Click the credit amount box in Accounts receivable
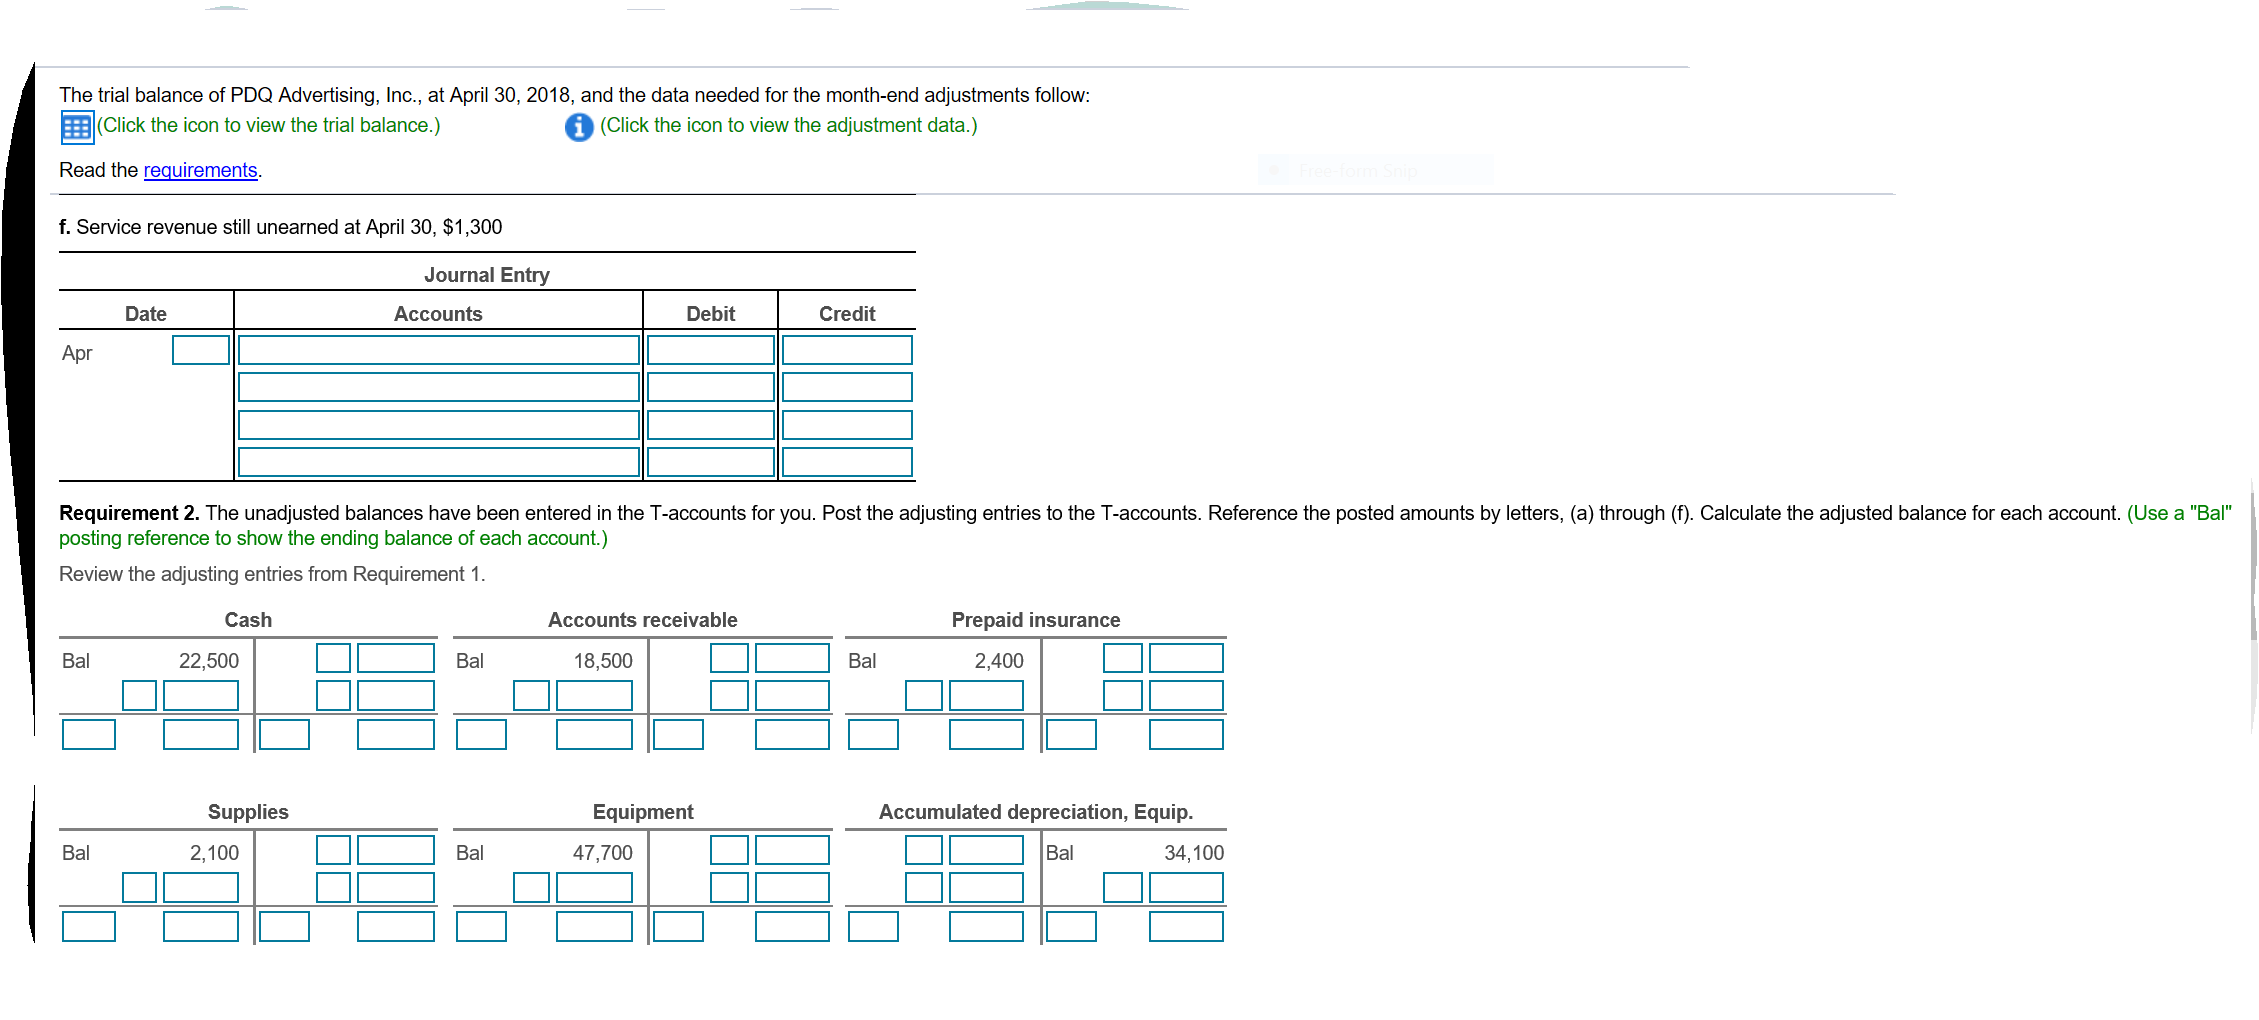Image resolution: width=2259 pixels, height=1020 pixels. point(793,658)
